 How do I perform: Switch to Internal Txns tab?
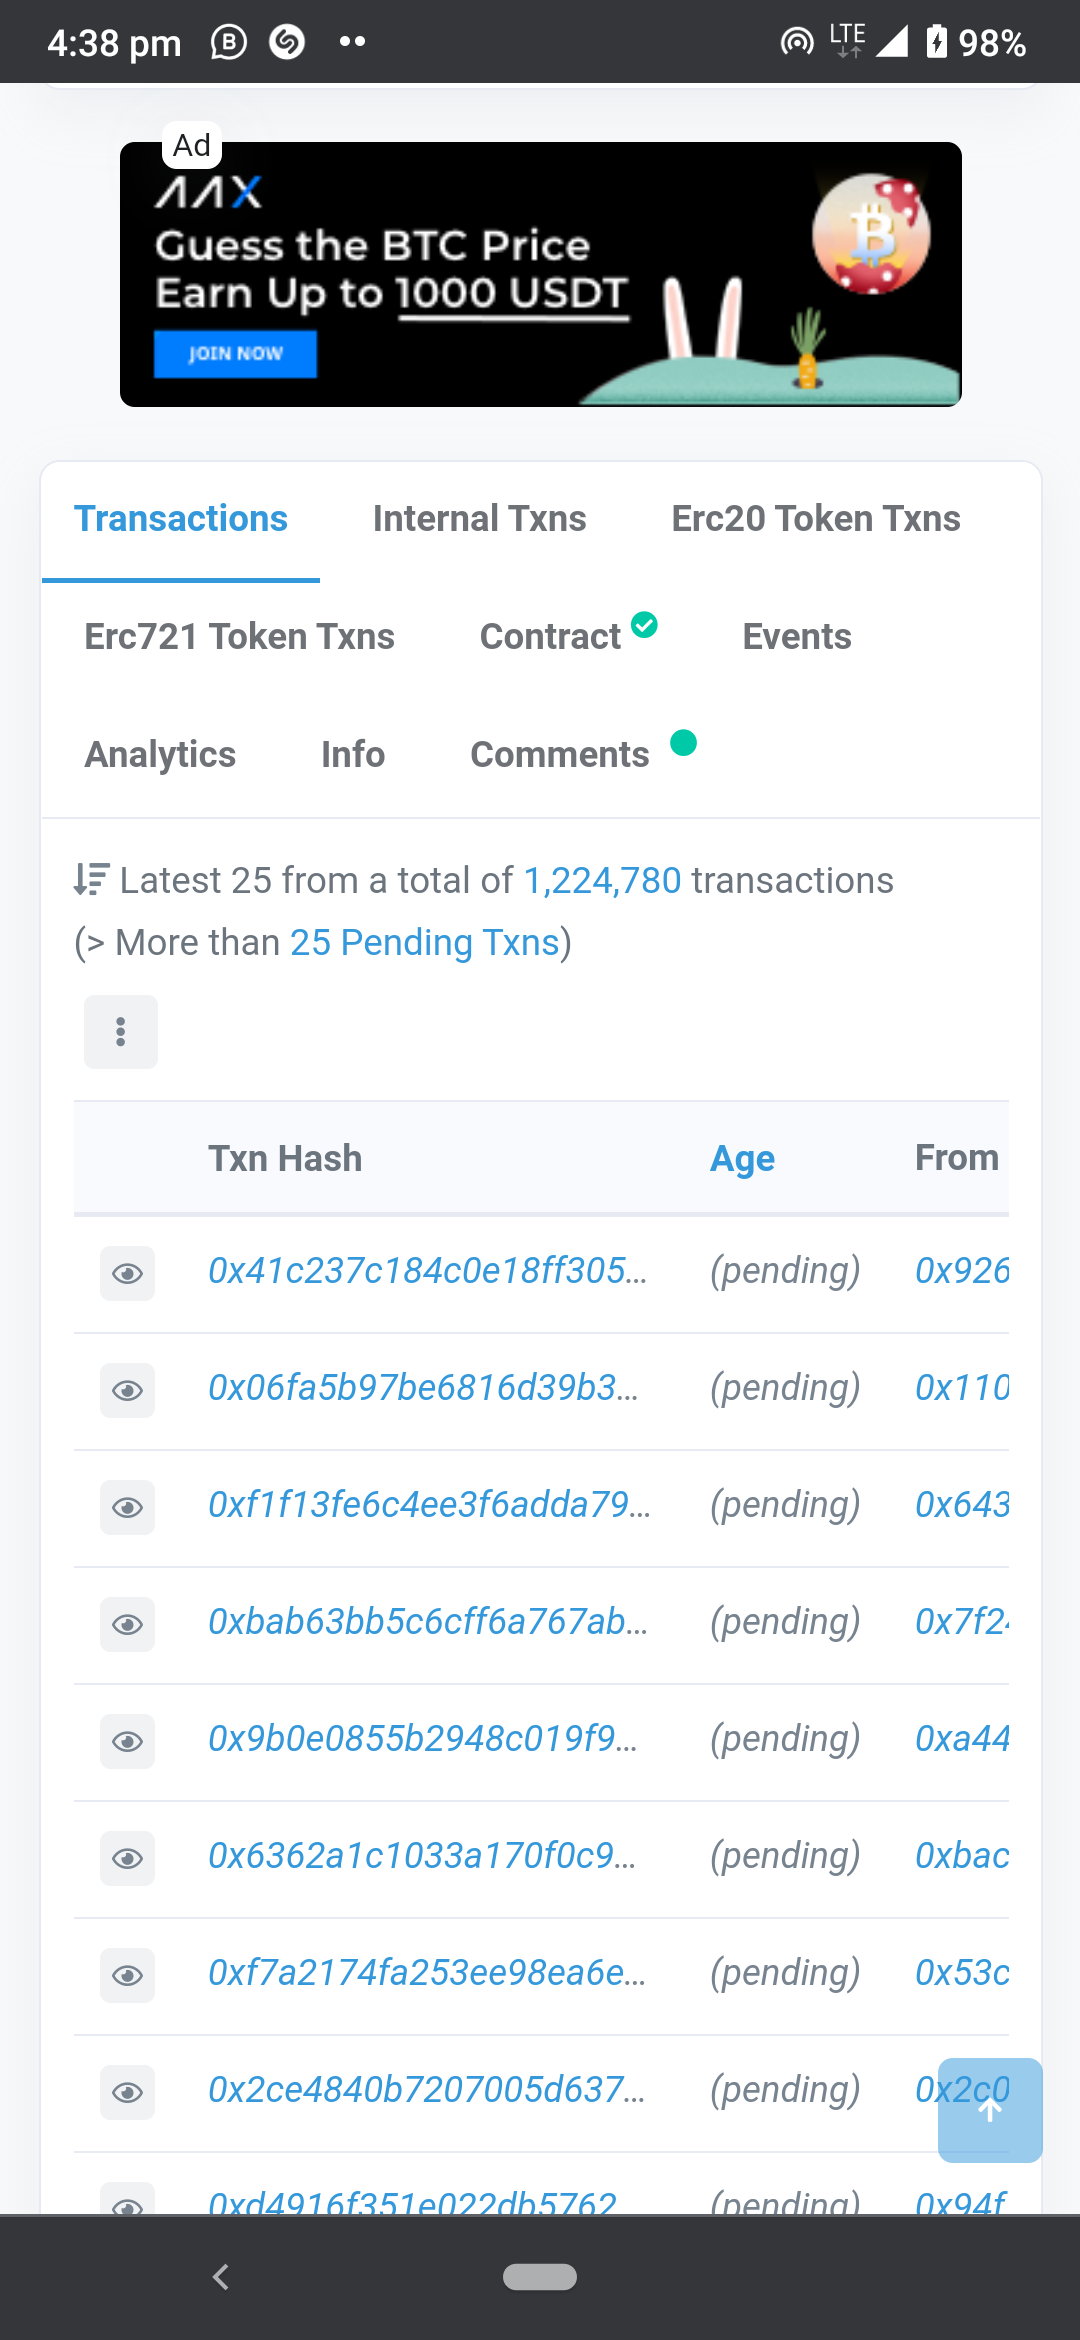tap(480, 519)
